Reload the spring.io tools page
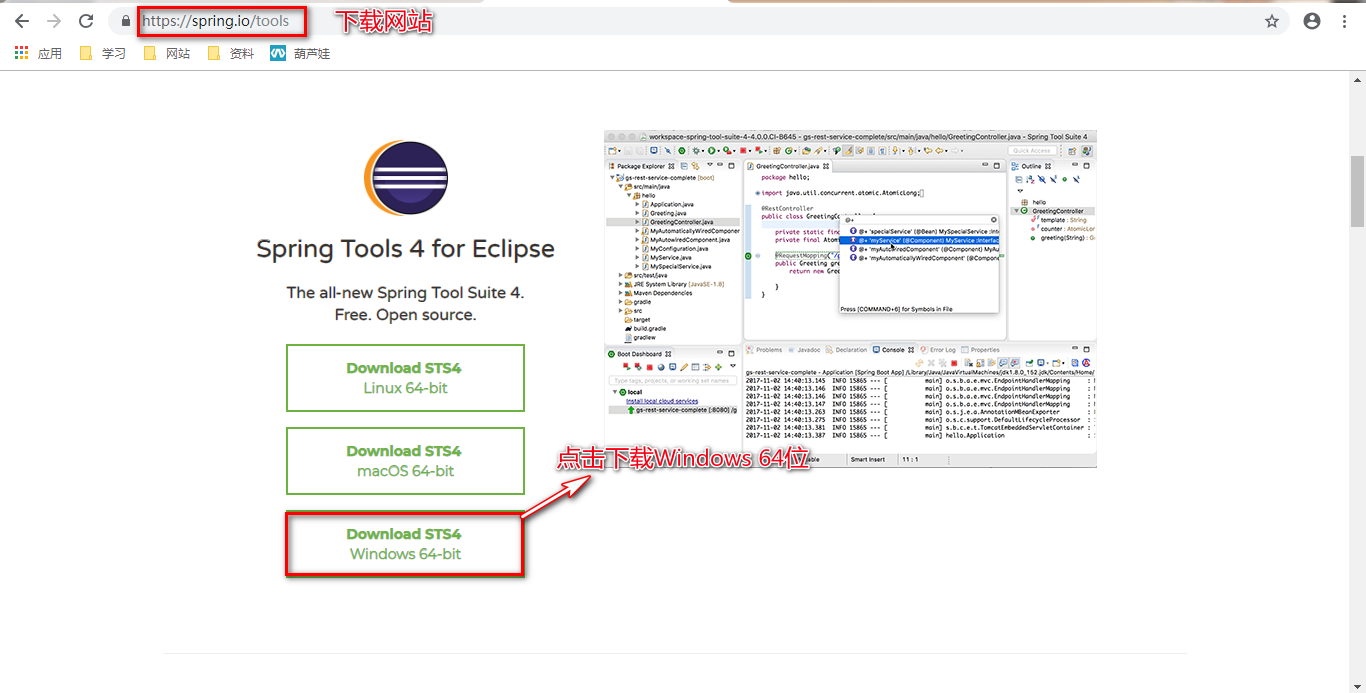Screen dimensions: 1366x693 click(x=86, y=21)
